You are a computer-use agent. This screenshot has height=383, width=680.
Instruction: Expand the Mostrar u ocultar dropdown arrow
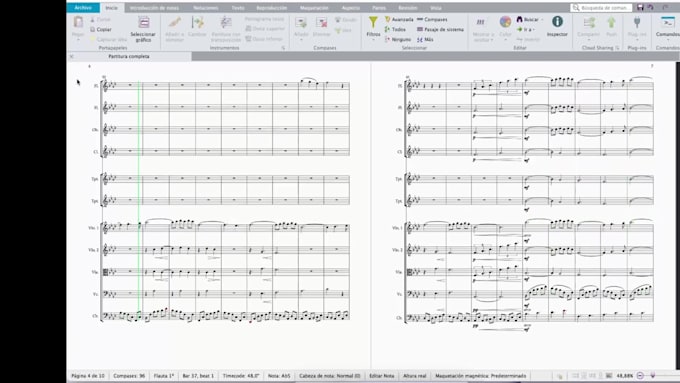tap(492, 40)
